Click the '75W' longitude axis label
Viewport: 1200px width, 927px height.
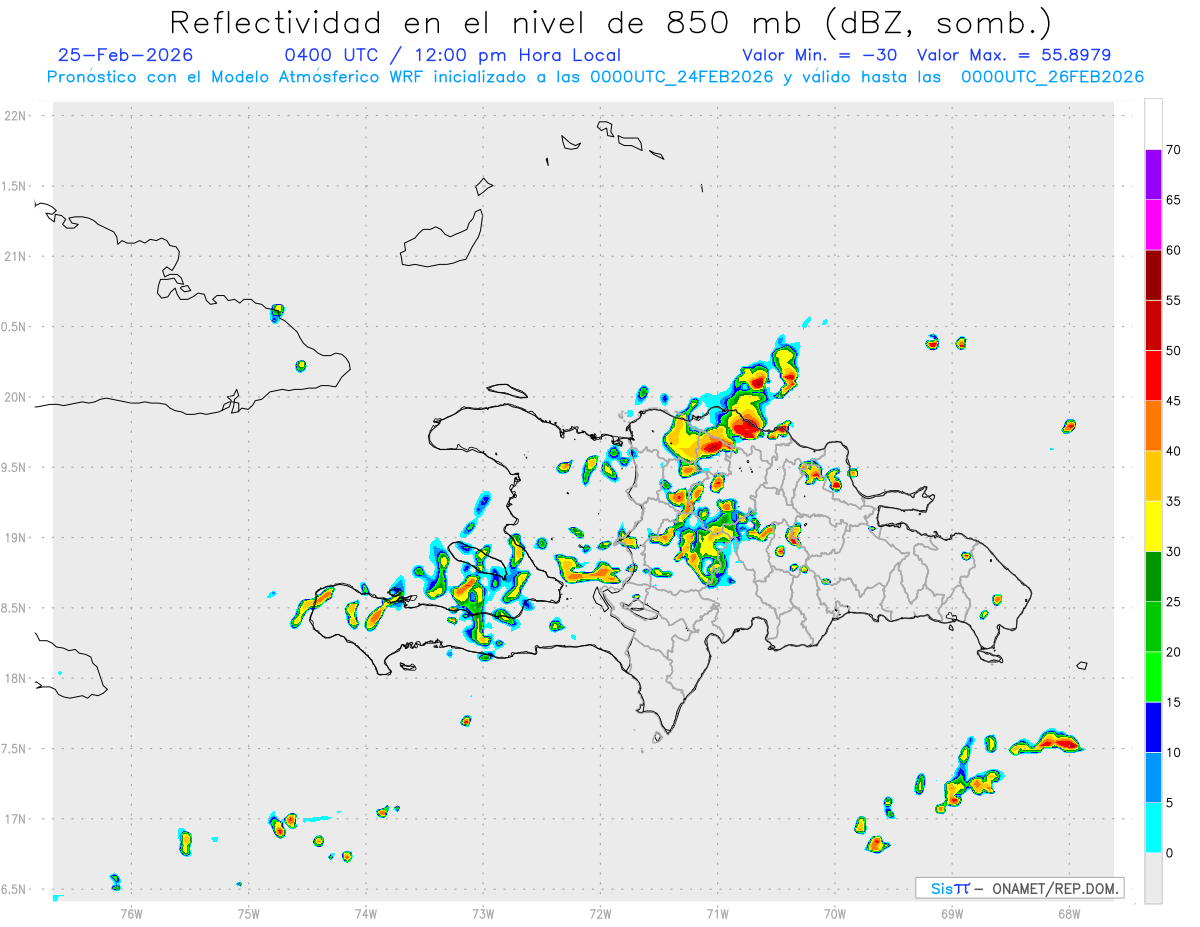coord(249,913)
